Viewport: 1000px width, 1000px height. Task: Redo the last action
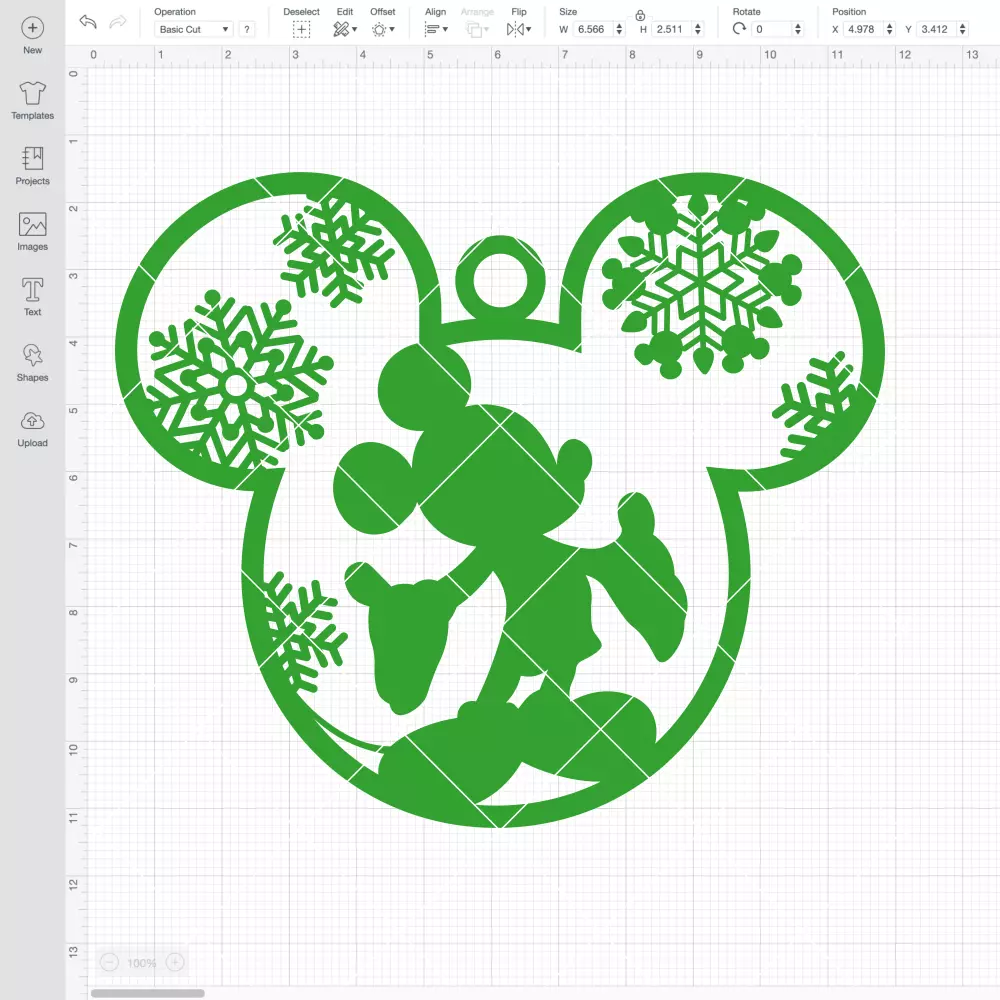click(118, 22)
